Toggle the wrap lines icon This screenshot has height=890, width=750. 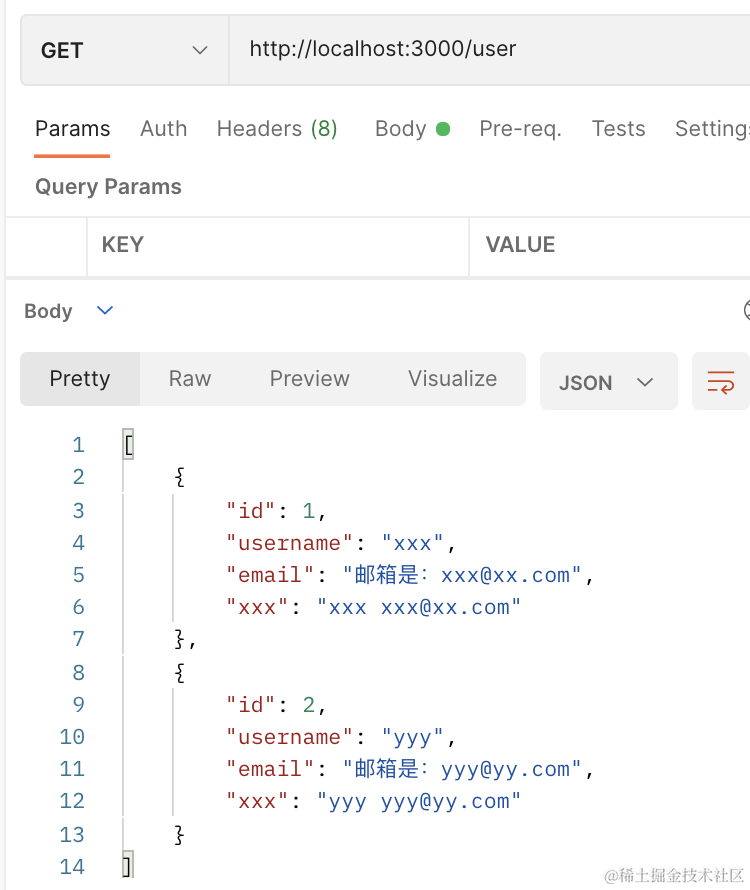(720, 381)
